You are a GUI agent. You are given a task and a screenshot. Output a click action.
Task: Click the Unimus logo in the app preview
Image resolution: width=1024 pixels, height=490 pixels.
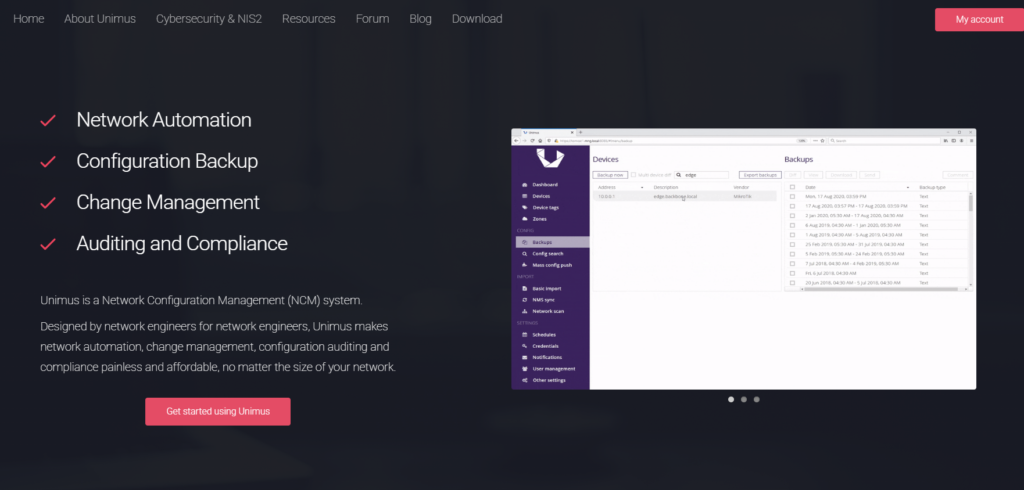[550, 159]
